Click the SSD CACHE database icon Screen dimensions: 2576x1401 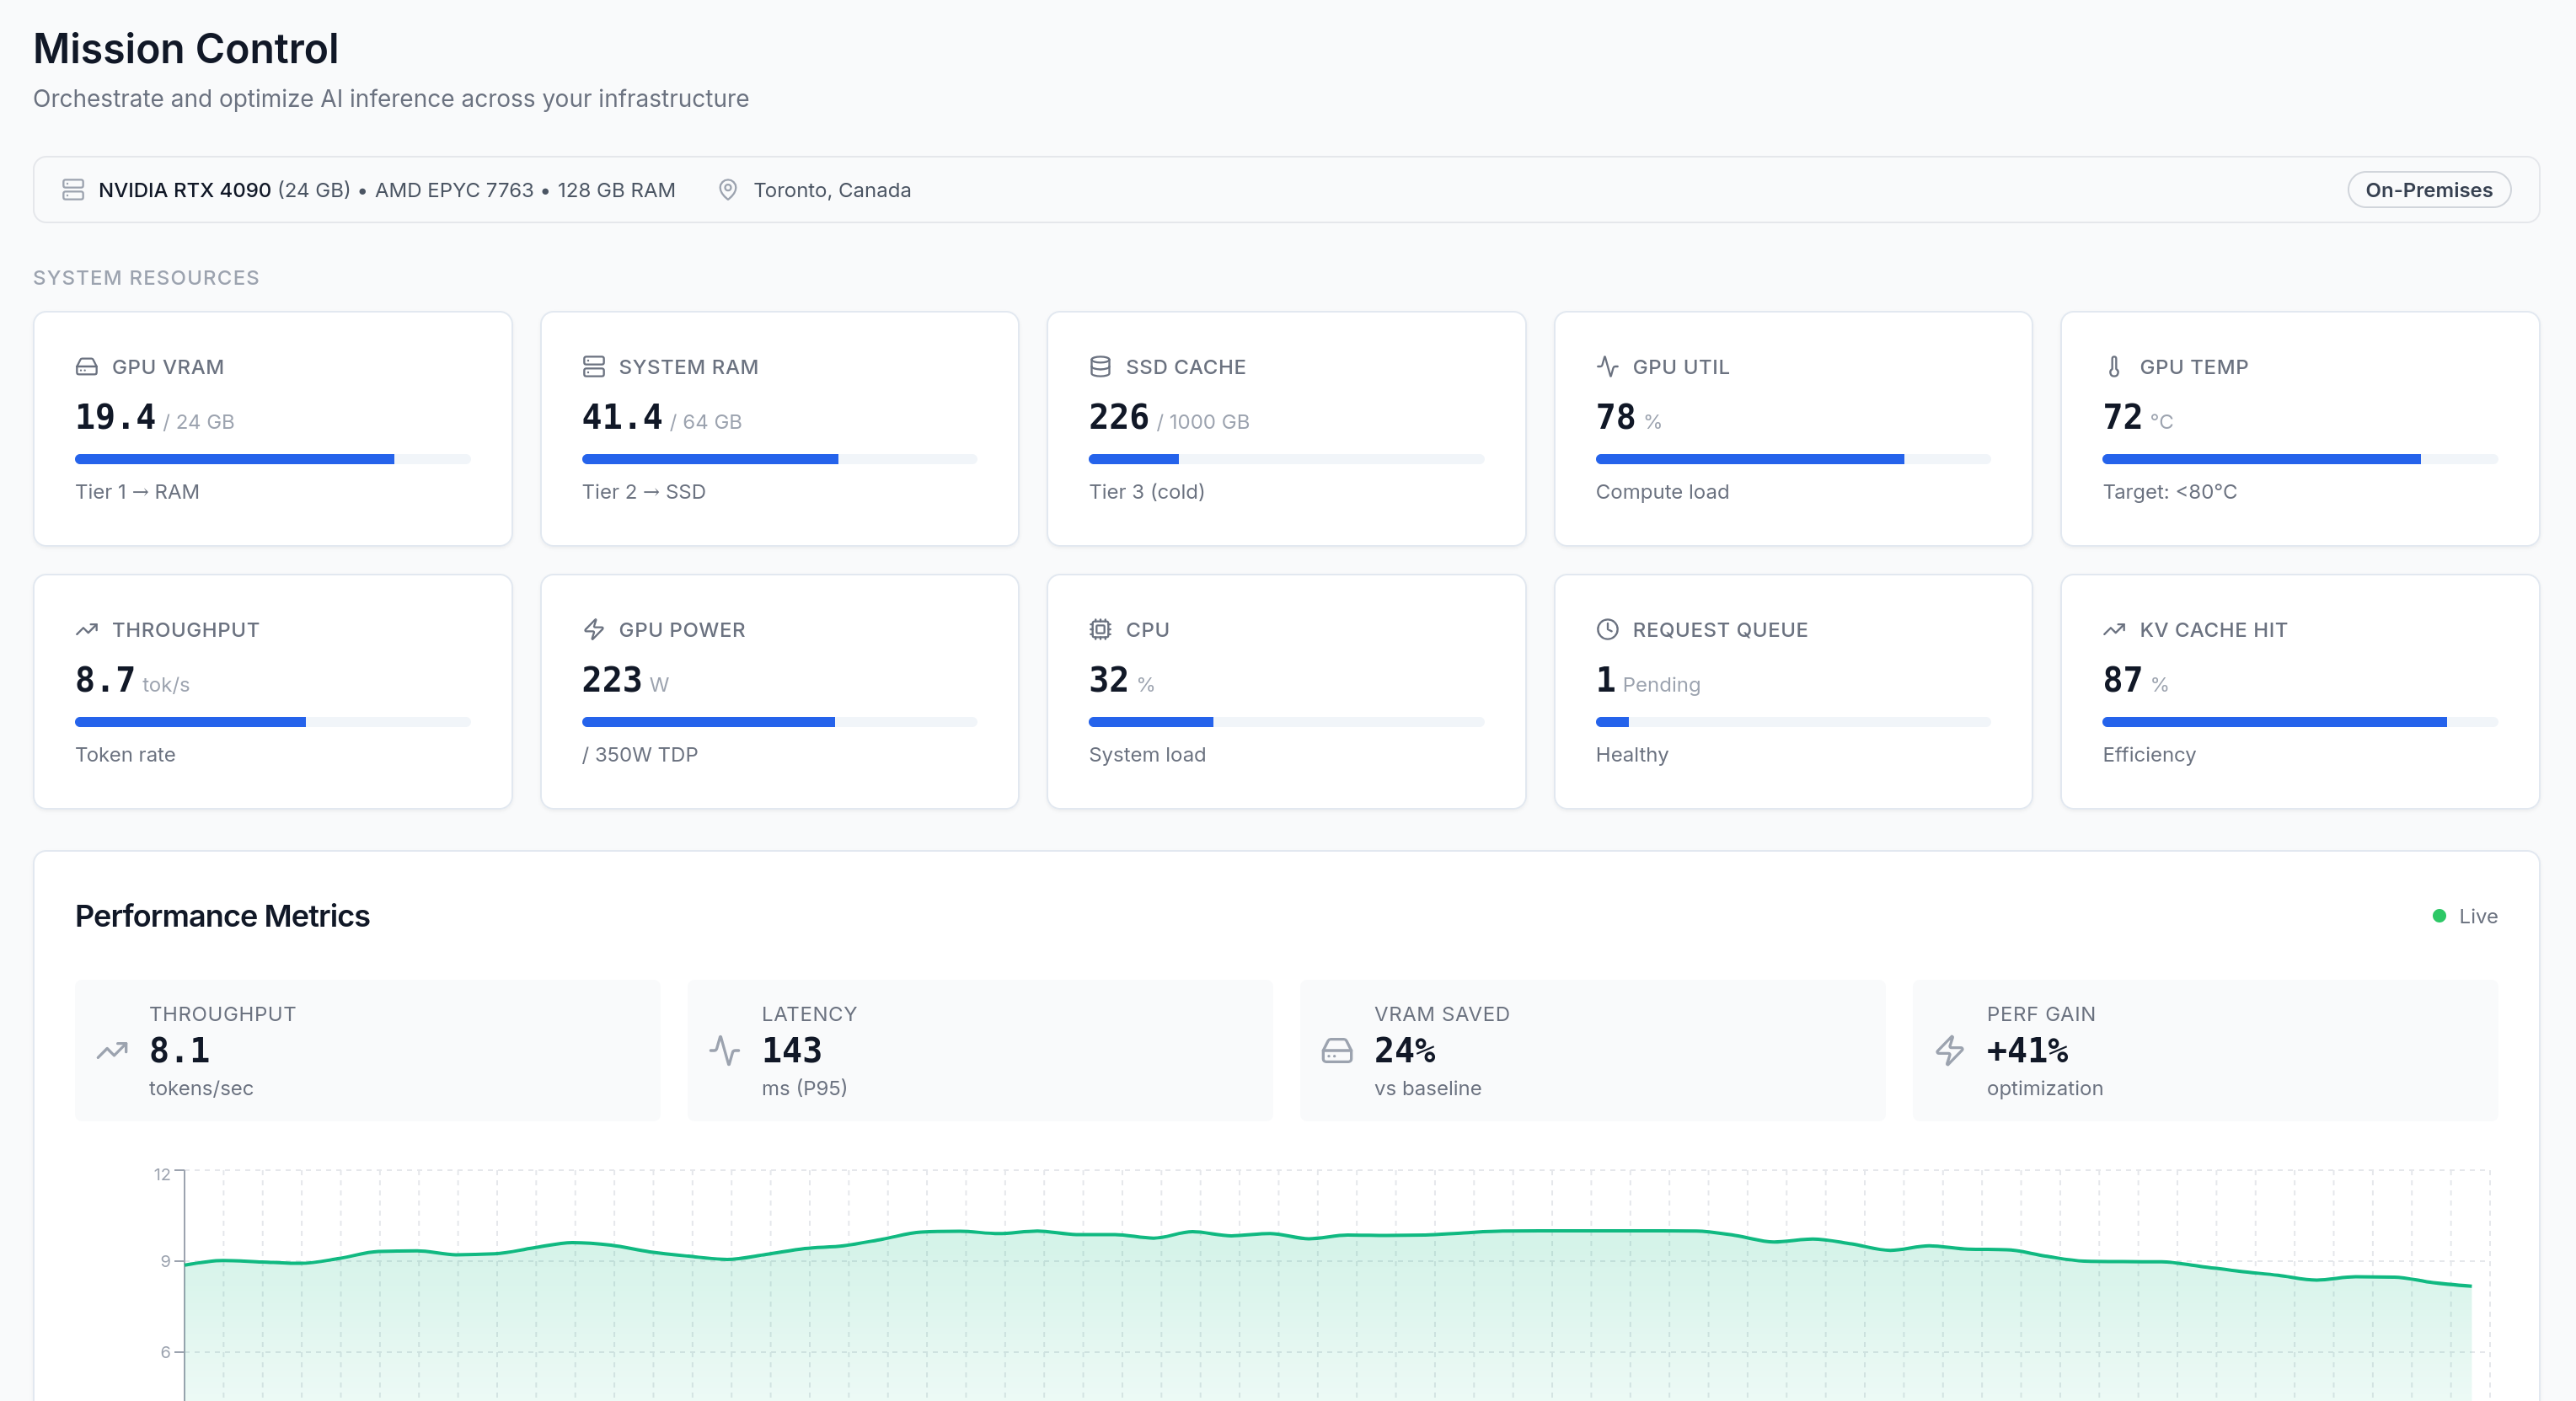[1100, 366]
